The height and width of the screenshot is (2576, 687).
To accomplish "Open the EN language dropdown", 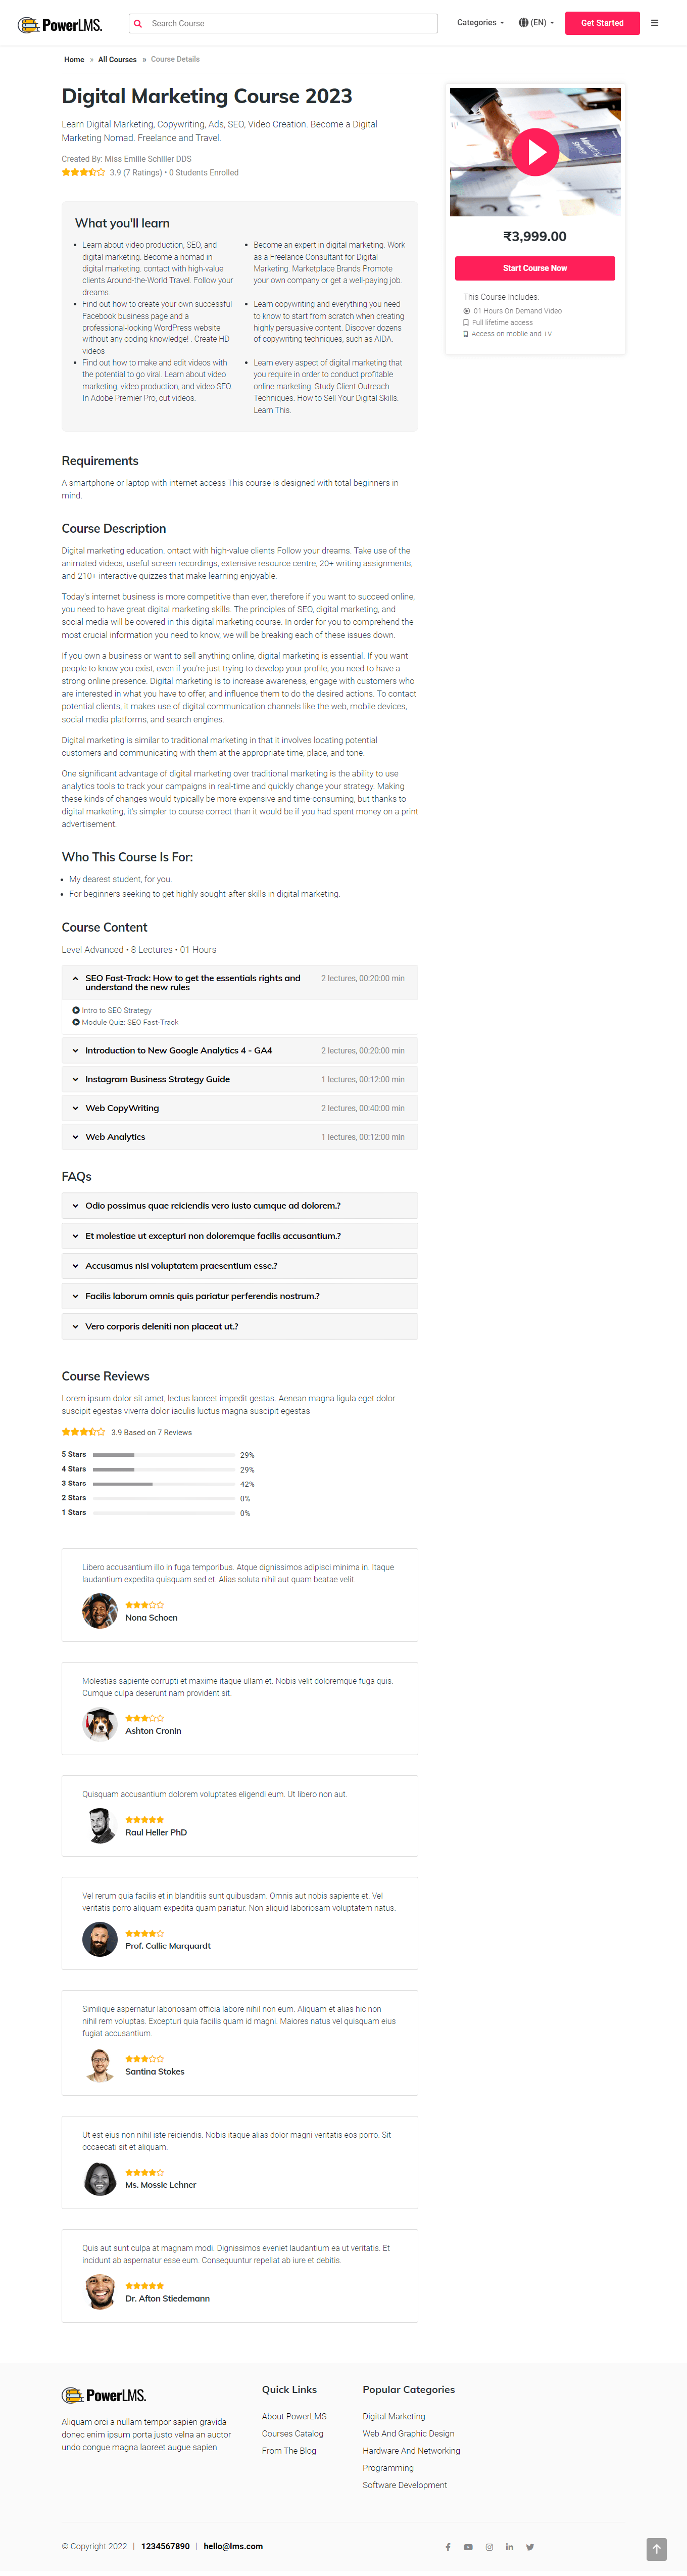I will coord(536,23).
